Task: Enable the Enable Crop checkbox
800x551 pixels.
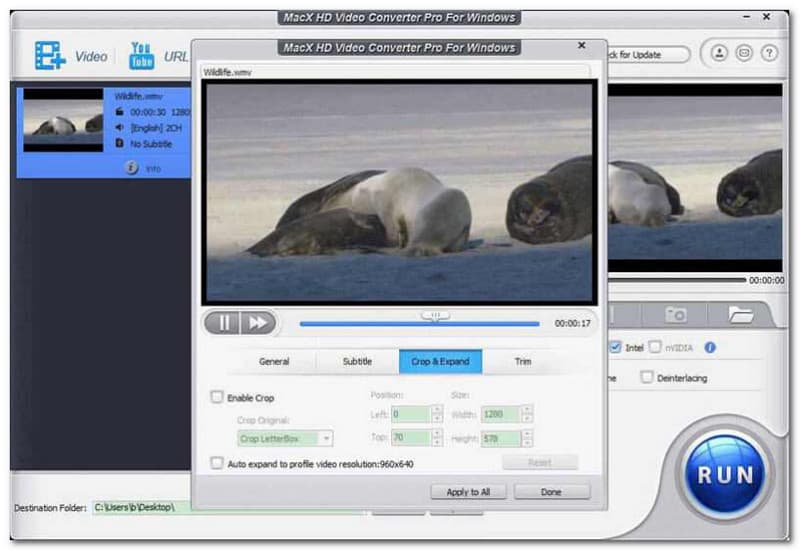Action: click(x=217, y=398)
